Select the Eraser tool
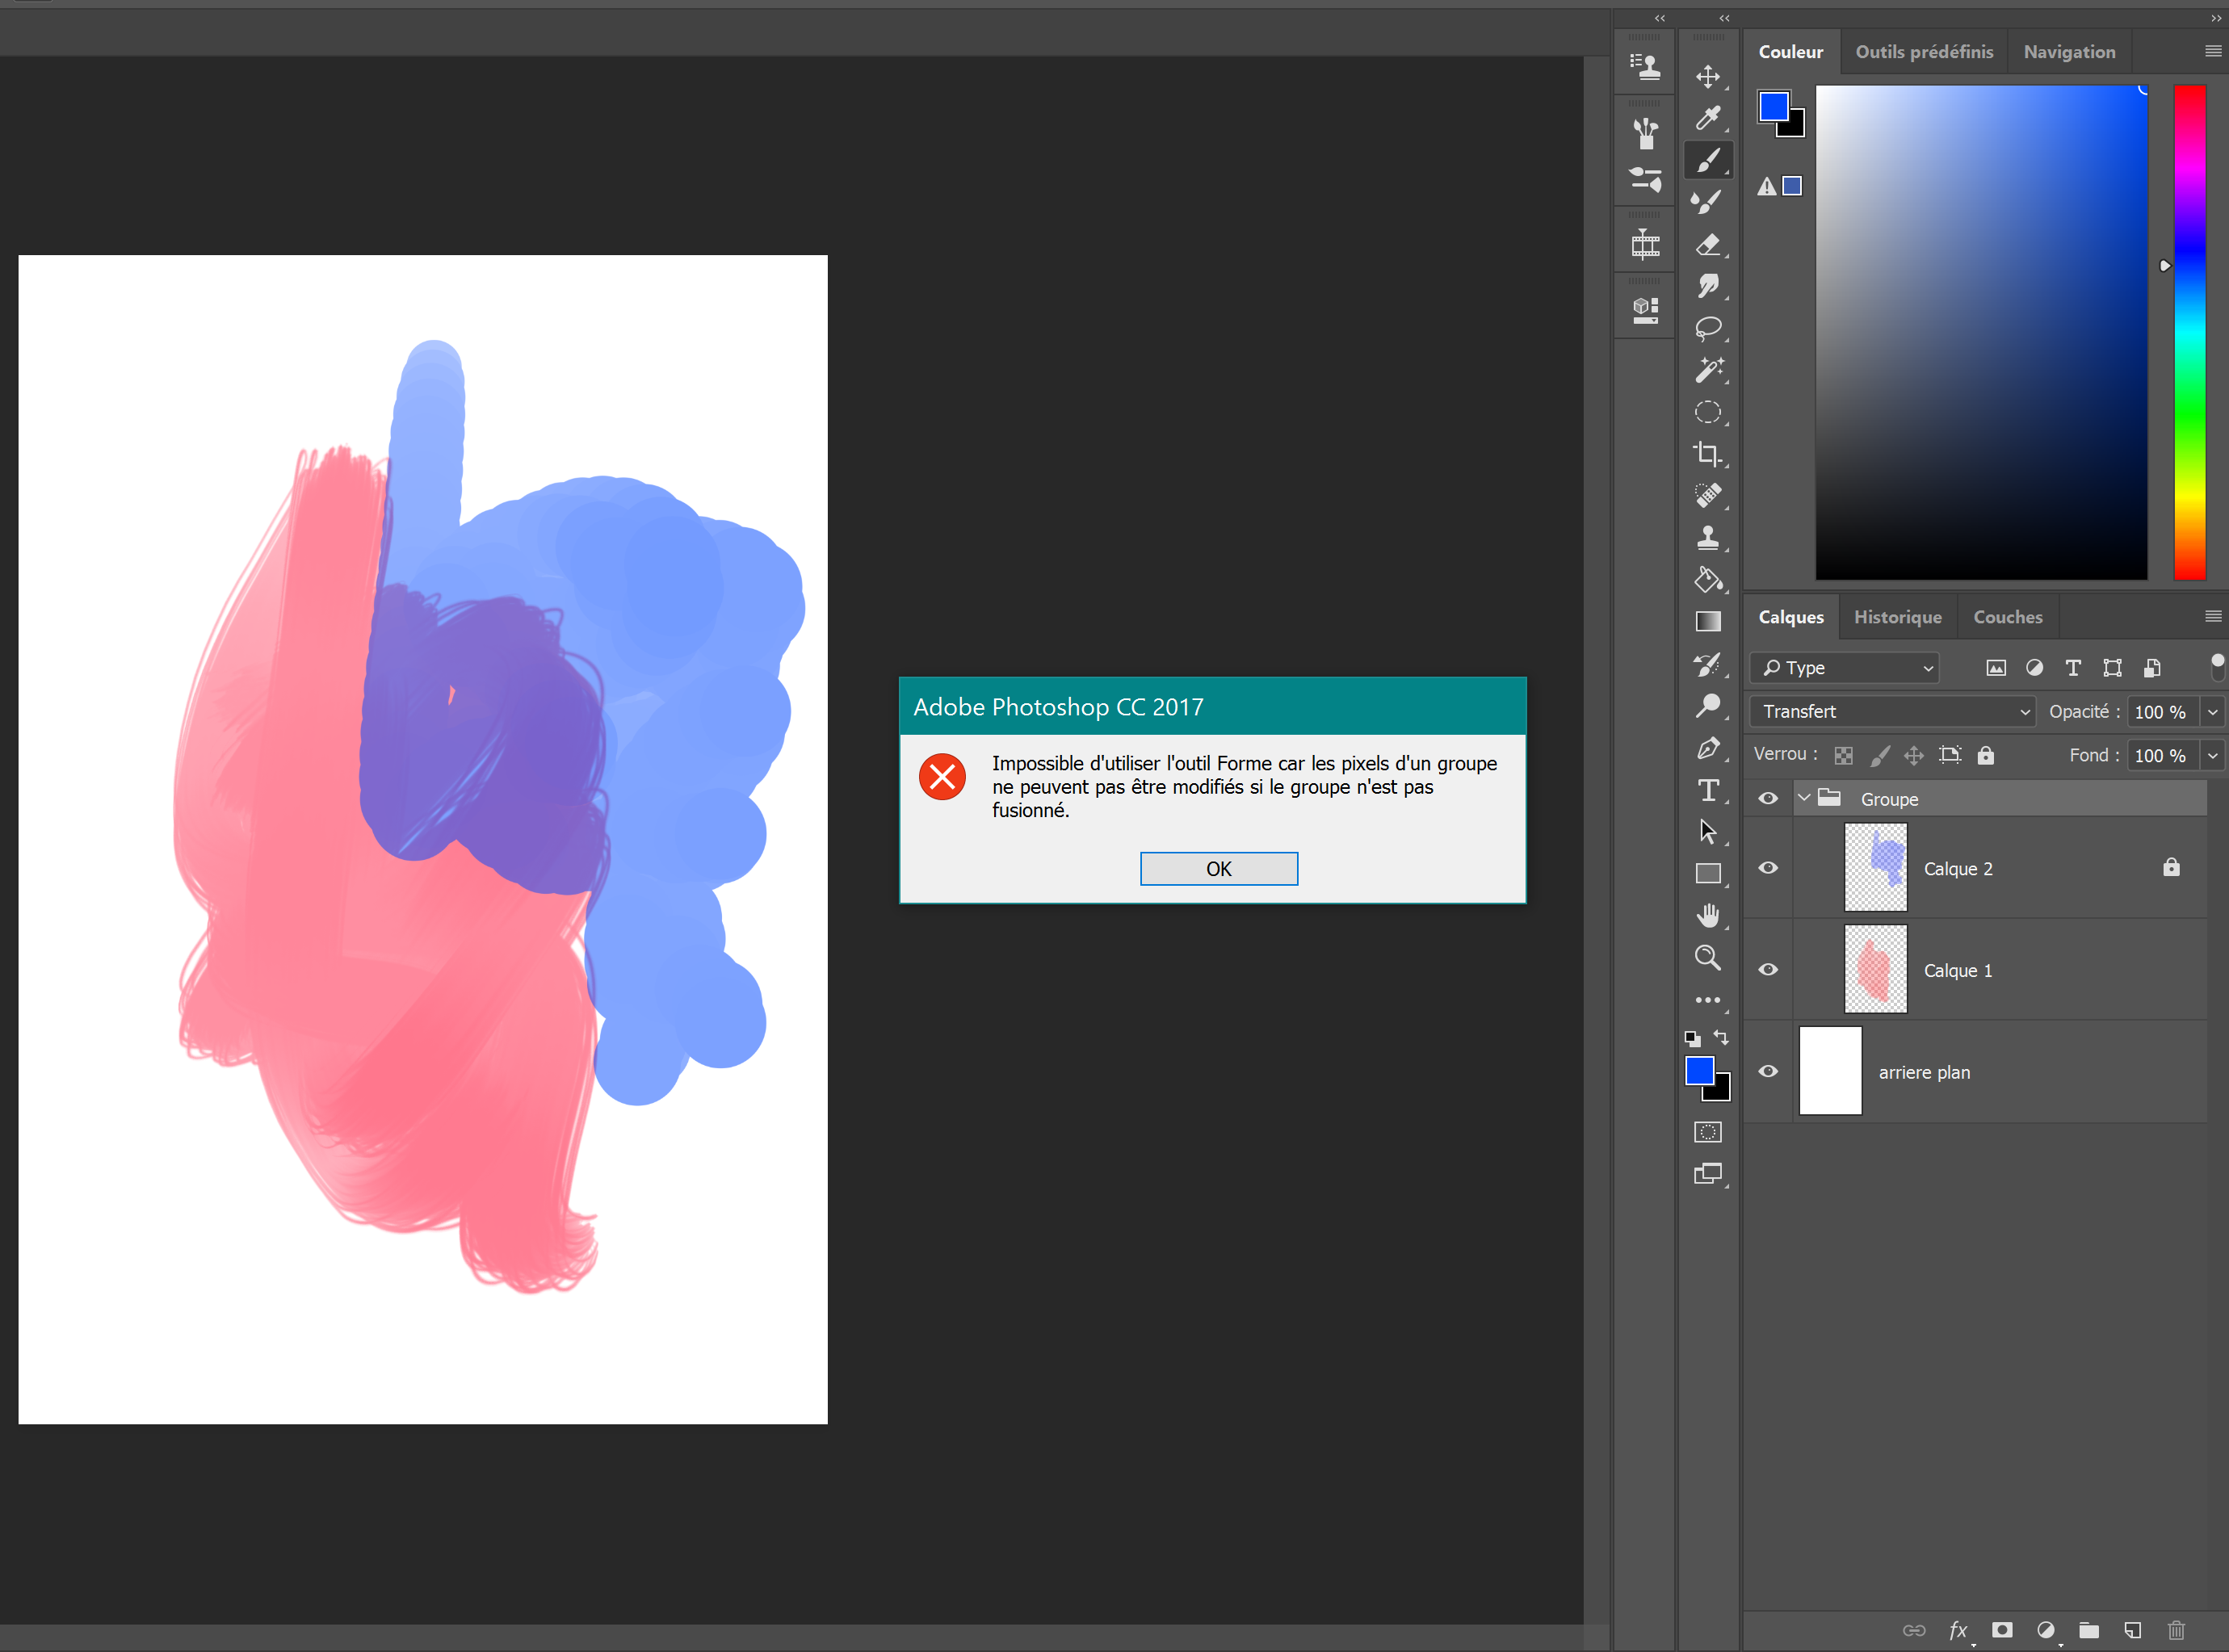This screenshot has width=2229, height=1652. tap(1709, 245)
